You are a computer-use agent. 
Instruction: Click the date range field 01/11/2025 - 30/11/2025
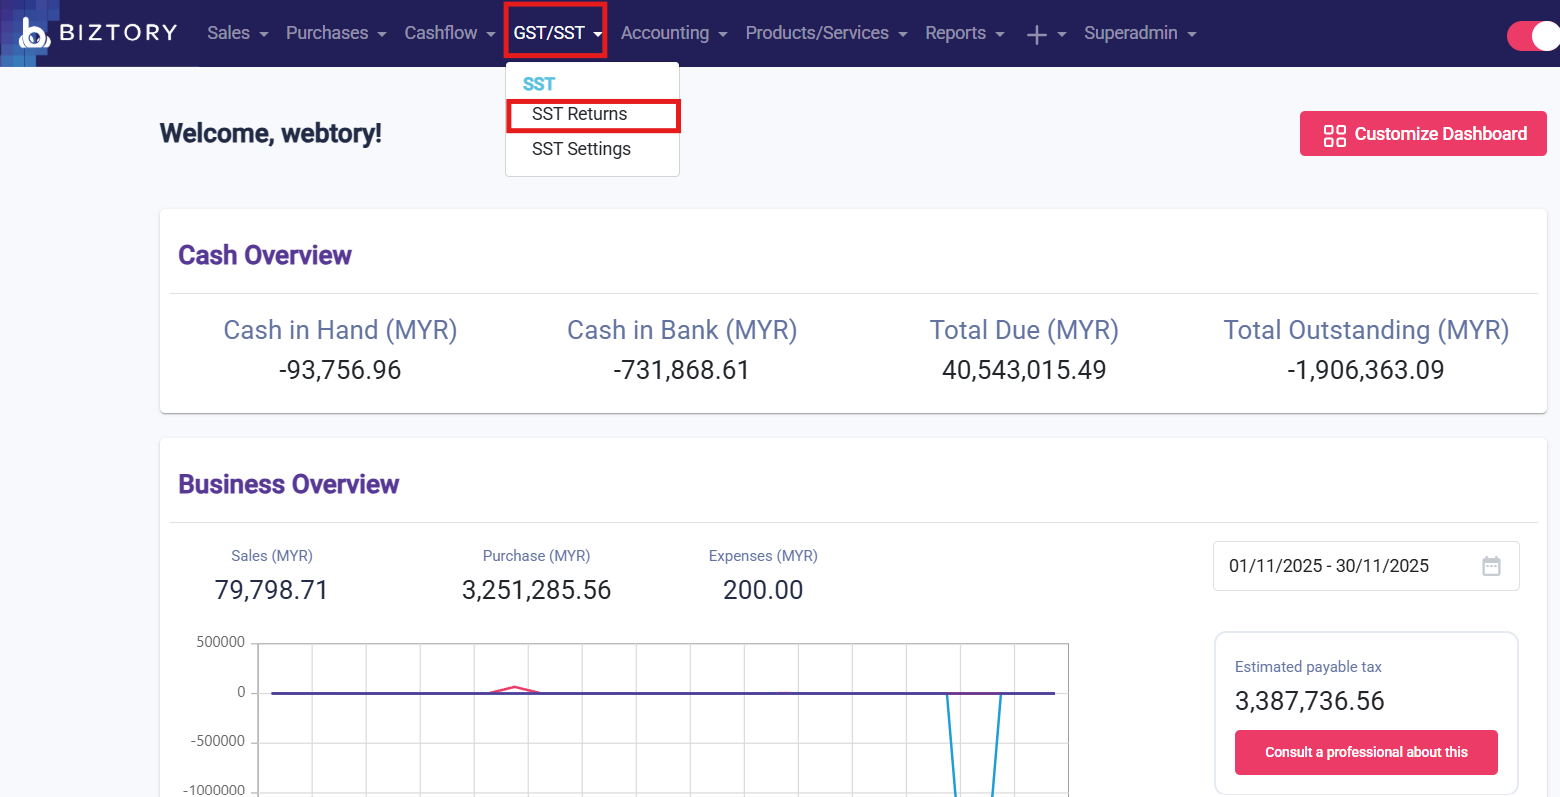tap(1366, 566)
